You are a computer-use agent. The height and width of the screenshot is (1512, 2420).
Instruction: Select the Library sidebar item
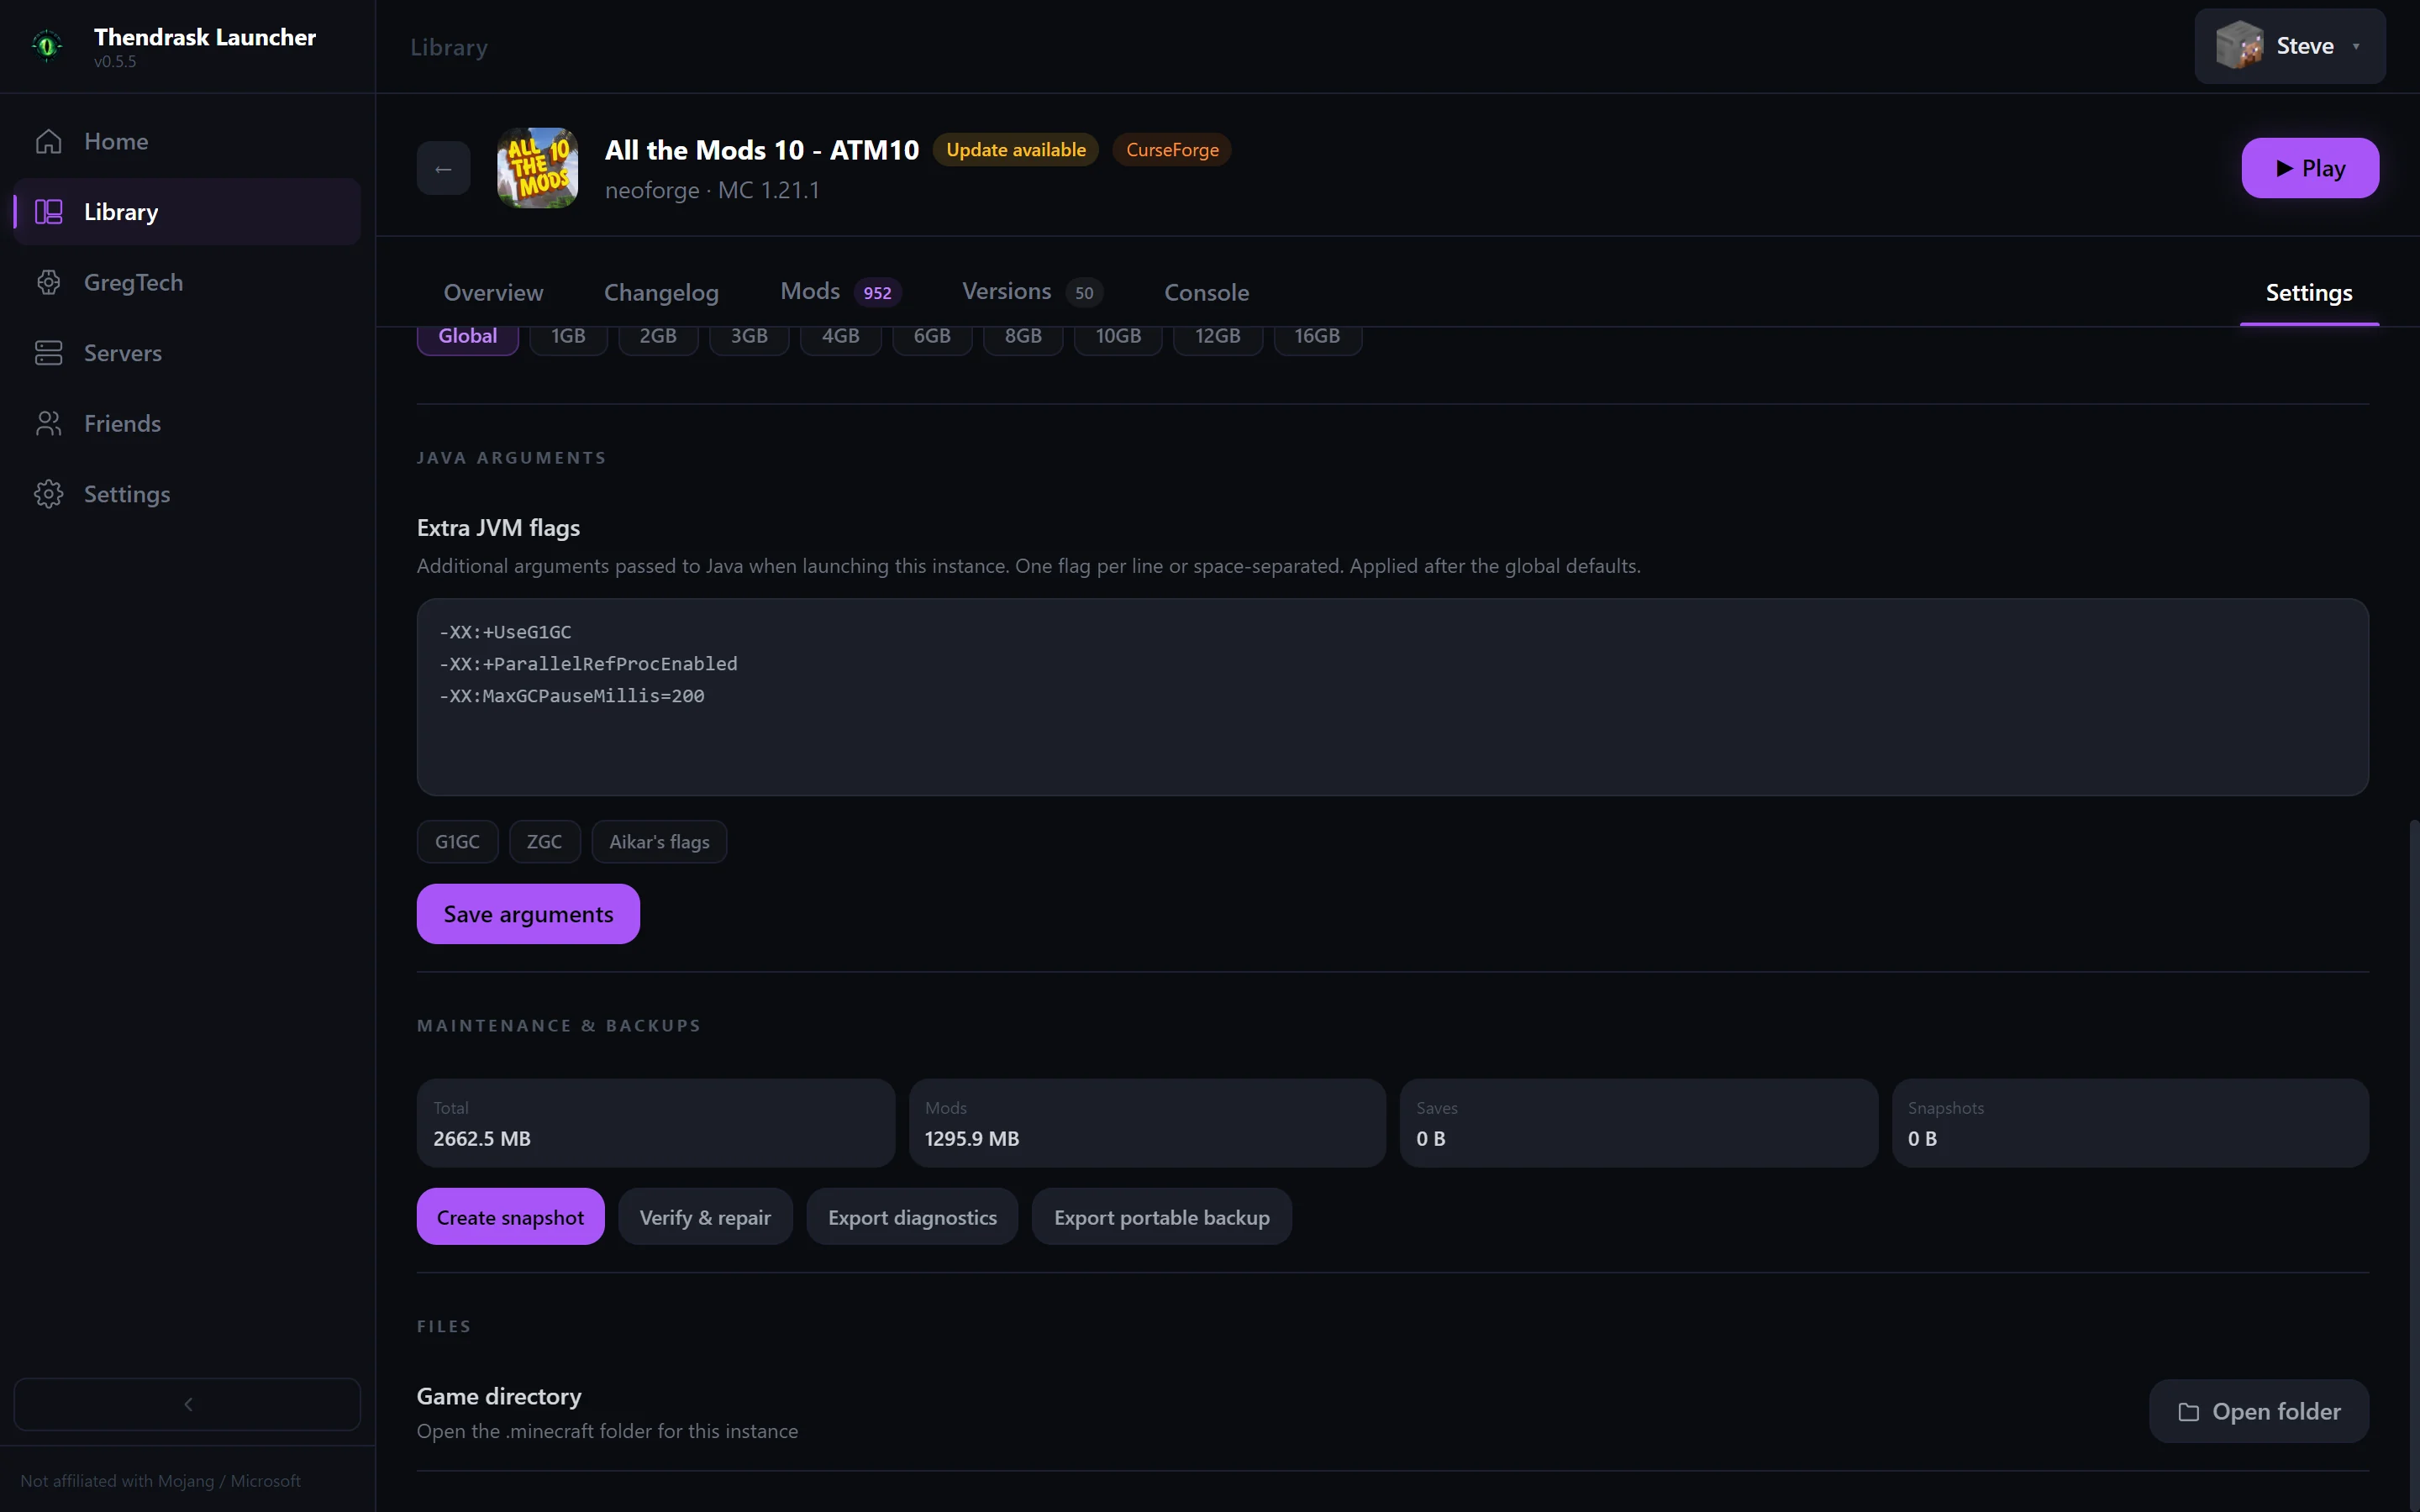tap(187, 212)
